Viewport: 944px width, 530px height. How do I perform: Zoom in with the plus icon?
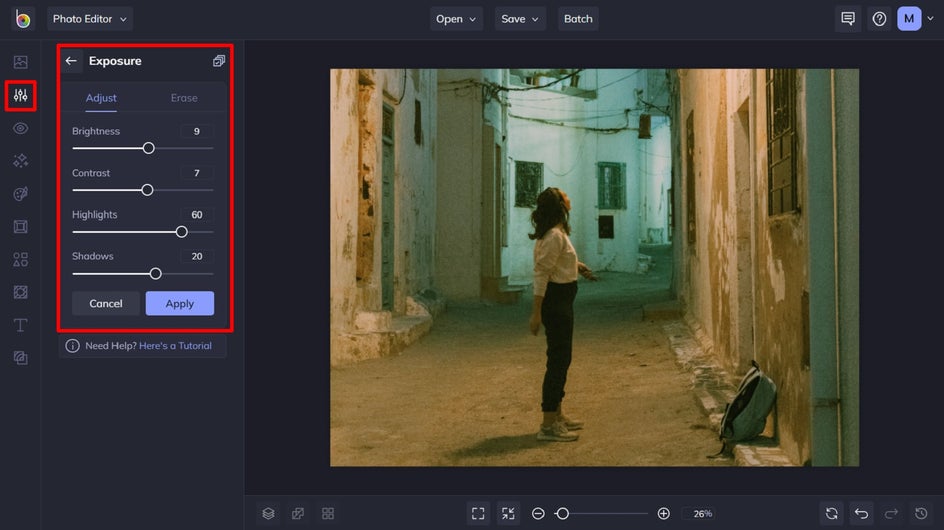(x=663, y=514)
